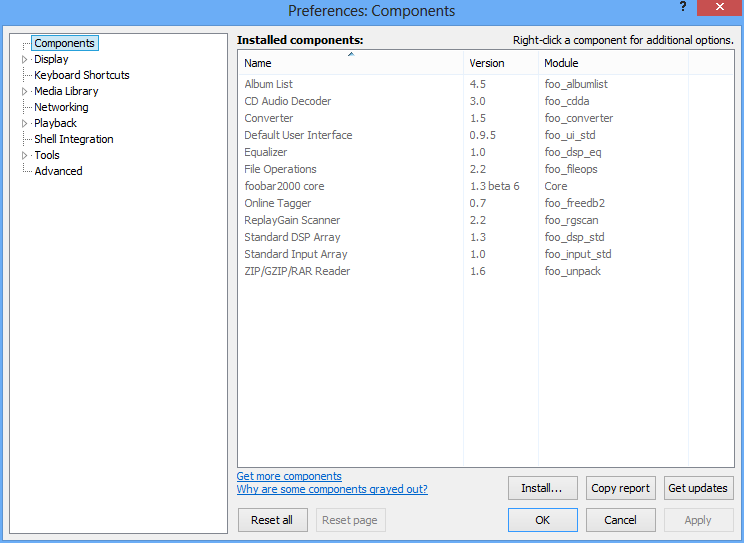
Task: Open the Display preferences page
Action: click(51, 59)
